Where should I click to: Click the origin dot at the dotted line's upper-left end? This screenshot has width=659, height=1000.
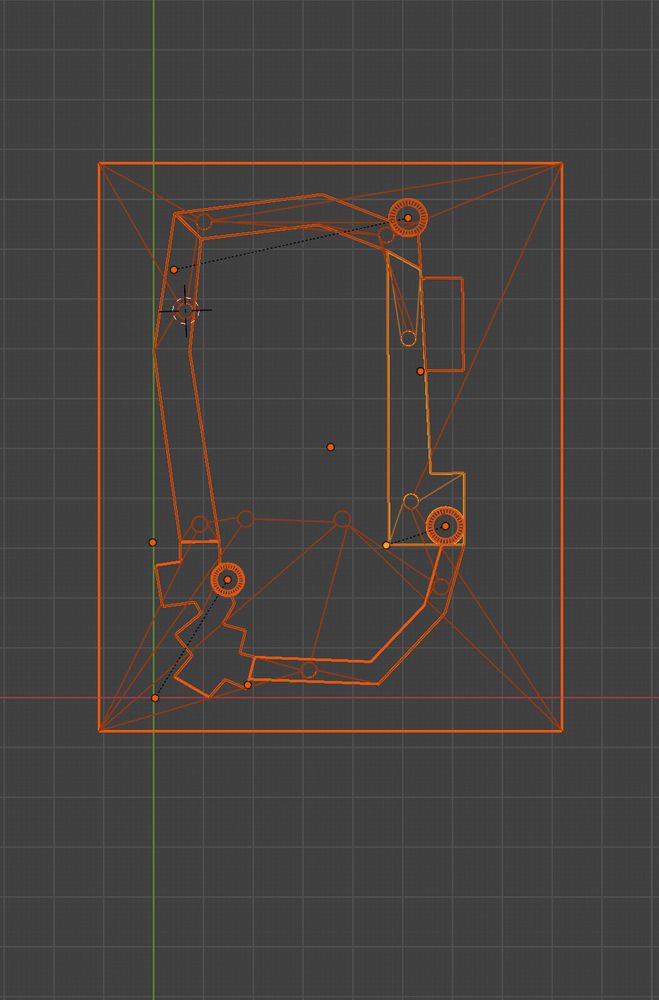[x=174, y=270]
